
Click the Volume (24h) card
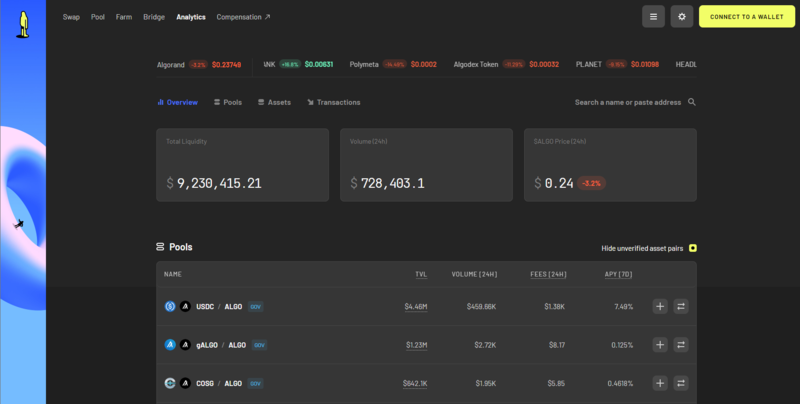[426, 165]
